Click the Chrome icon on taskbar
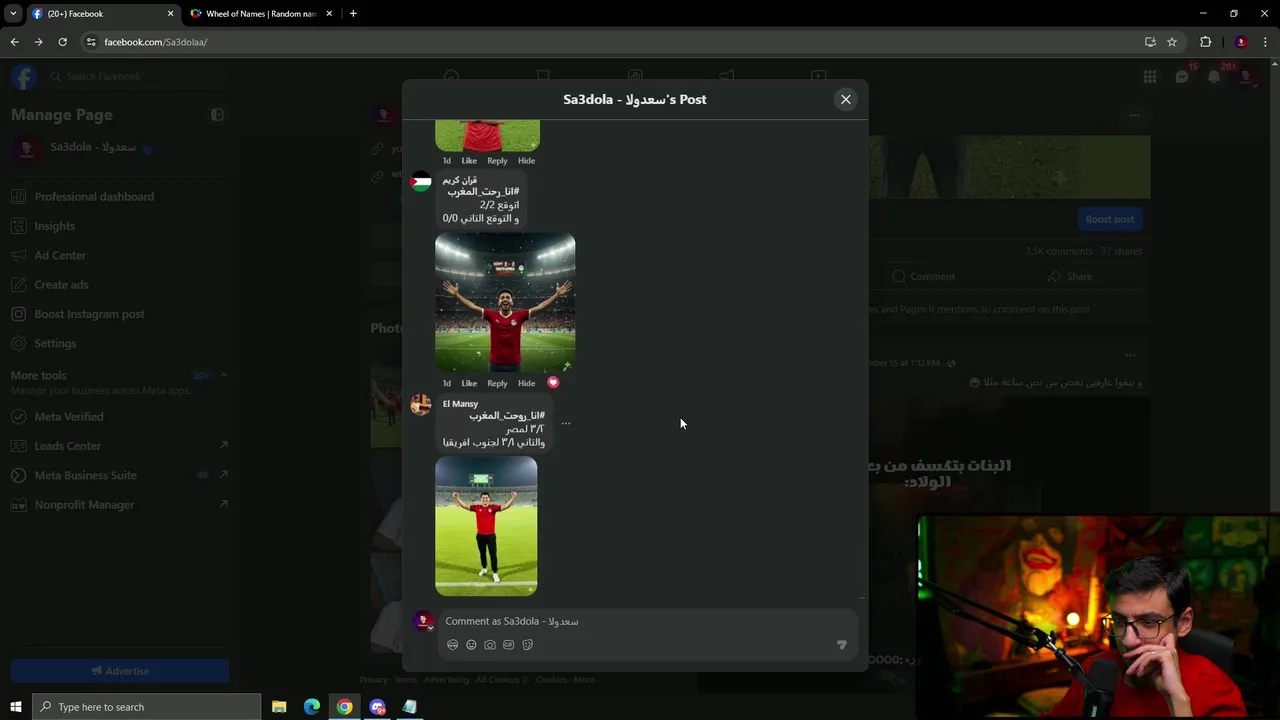The image size is (1280, 720). tap(344, 707)
